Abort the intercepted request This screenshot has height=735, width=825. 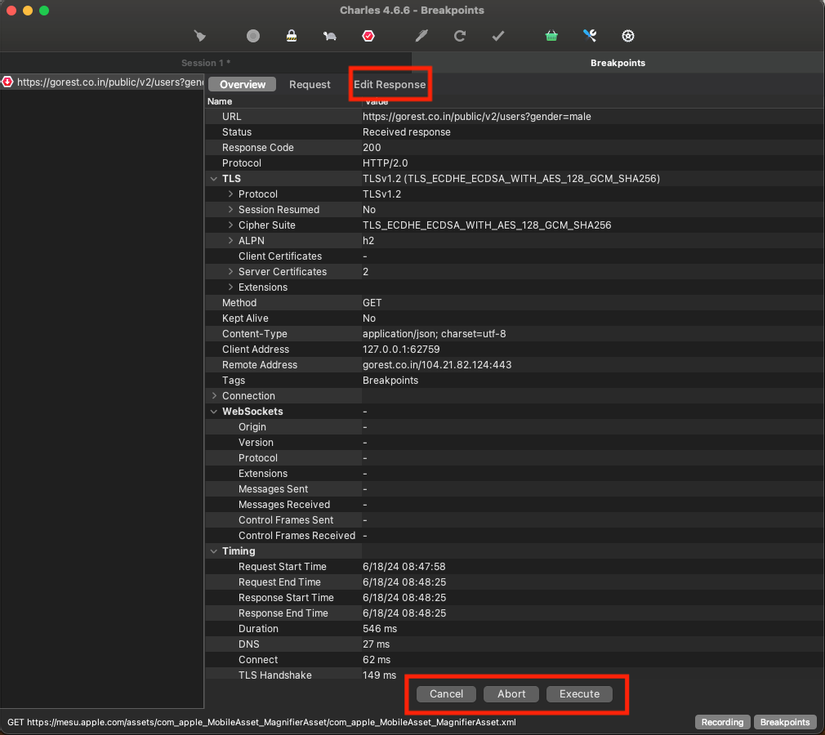click(x=511, y=693)
